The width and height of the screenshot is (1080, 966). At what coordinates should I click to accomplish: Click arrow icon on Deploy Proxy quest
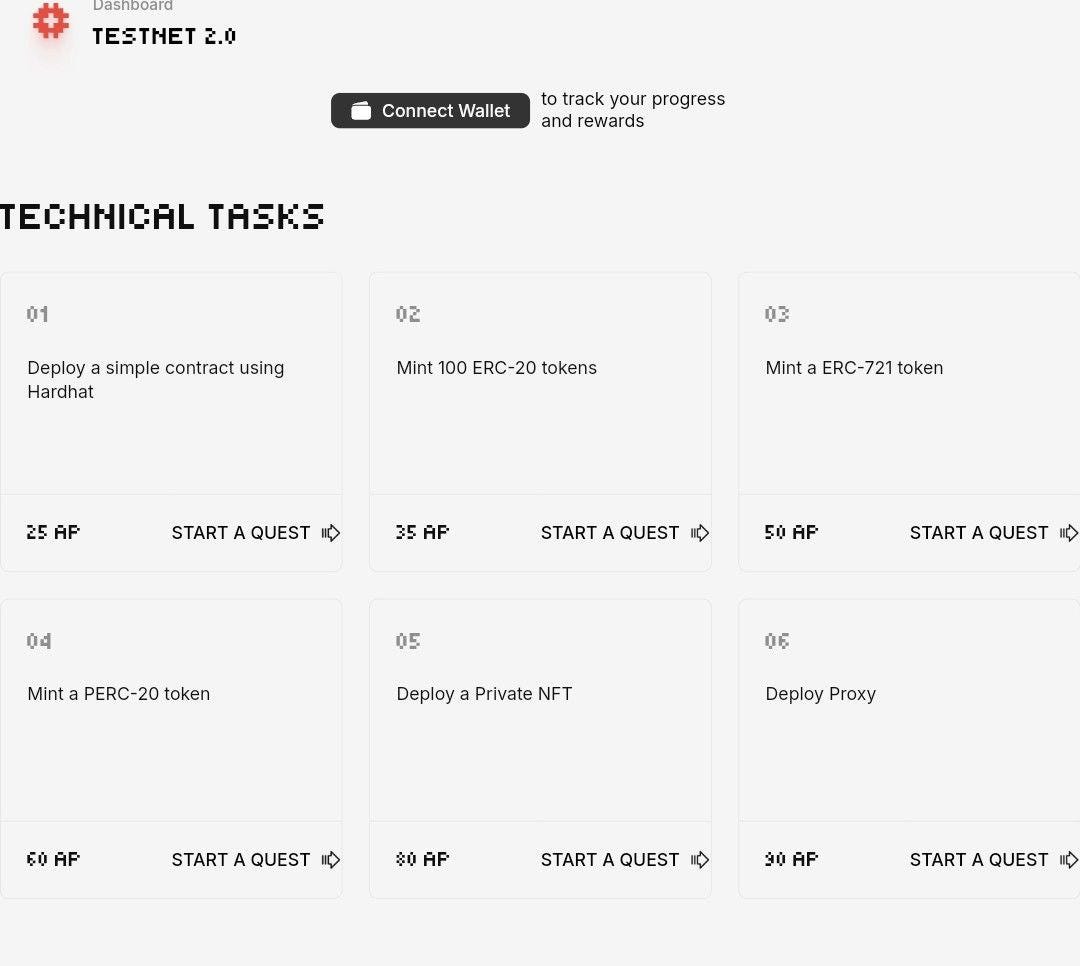(x=1069, y=860)
